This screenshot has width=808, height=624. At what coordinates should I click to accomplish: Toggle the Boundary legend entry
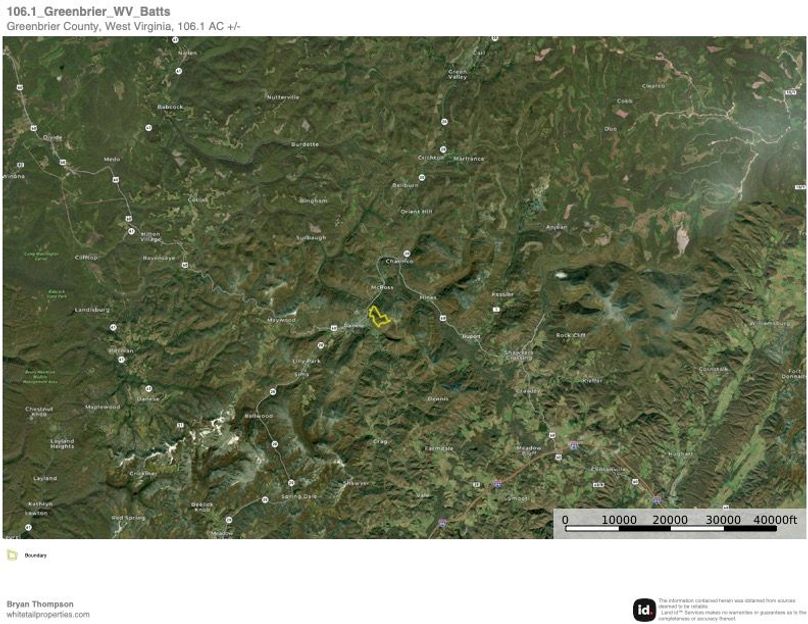[x=34, y=556]
